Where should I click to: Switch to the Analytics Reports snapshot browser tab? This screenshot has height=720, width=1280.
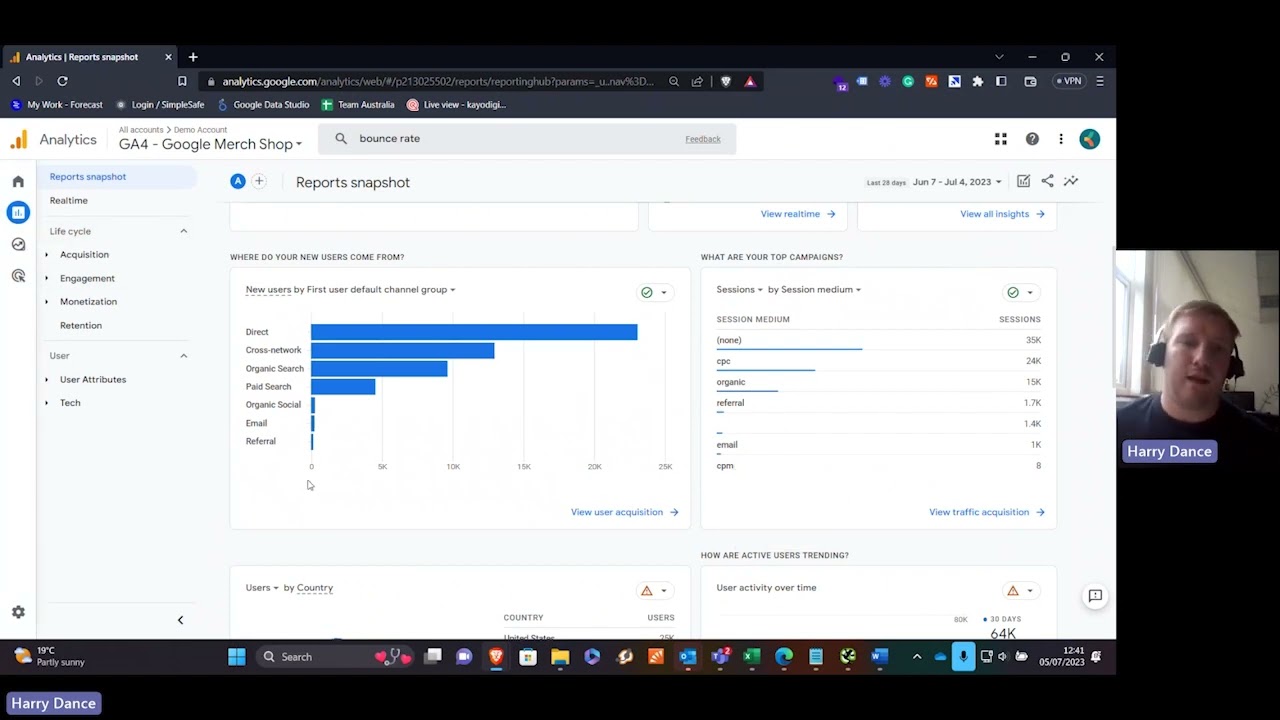90,57
